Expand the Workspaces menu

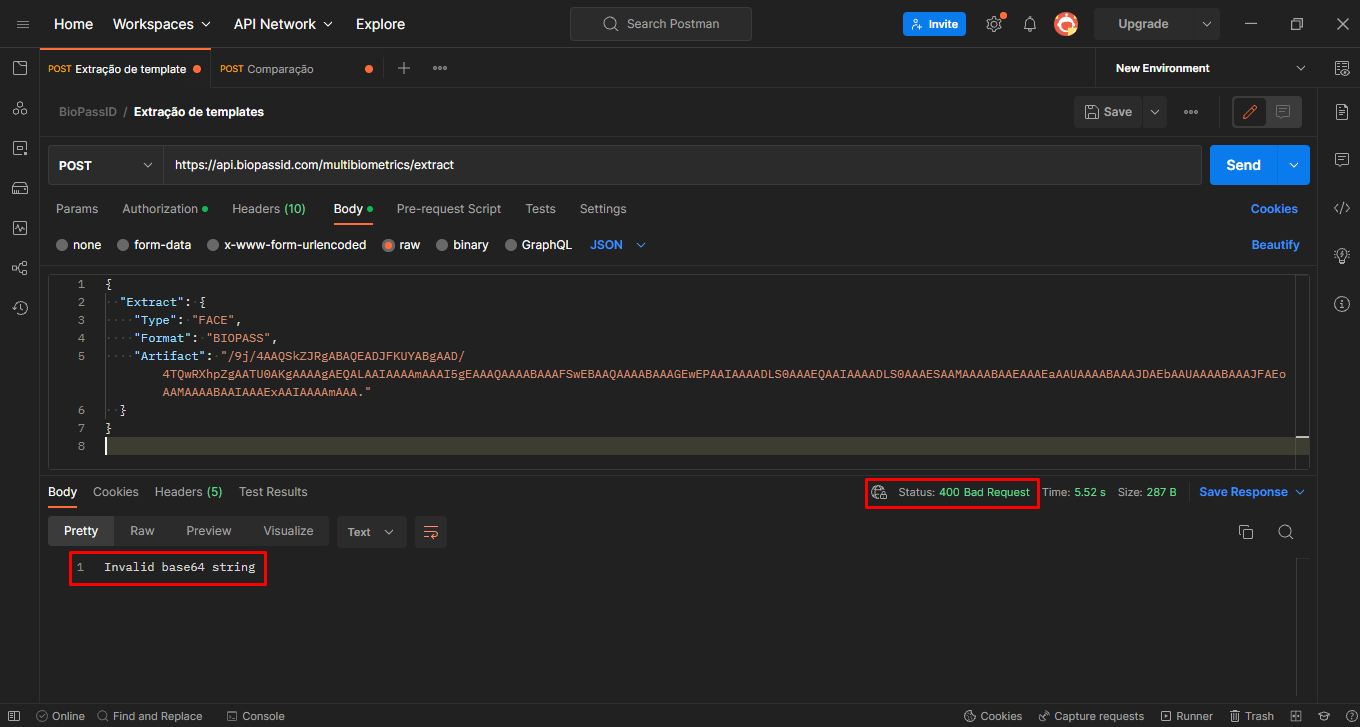coord(162,24)
